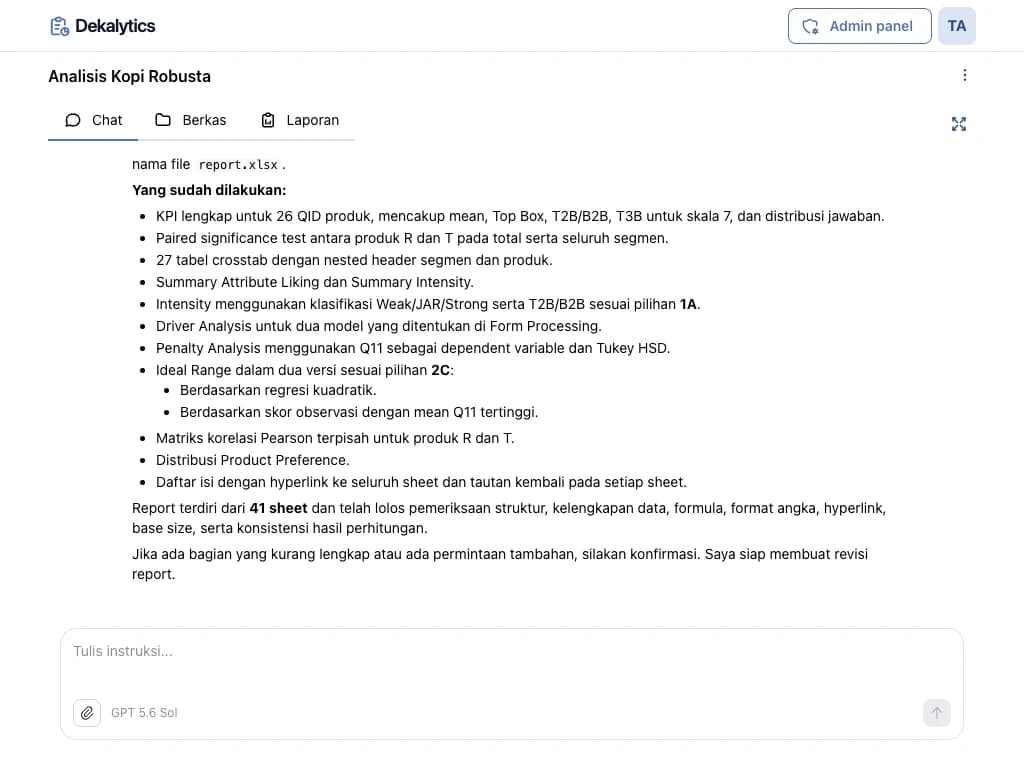Open the TA user avatar menu
This screenshot has width=1024, height=768.
[957, 26]
